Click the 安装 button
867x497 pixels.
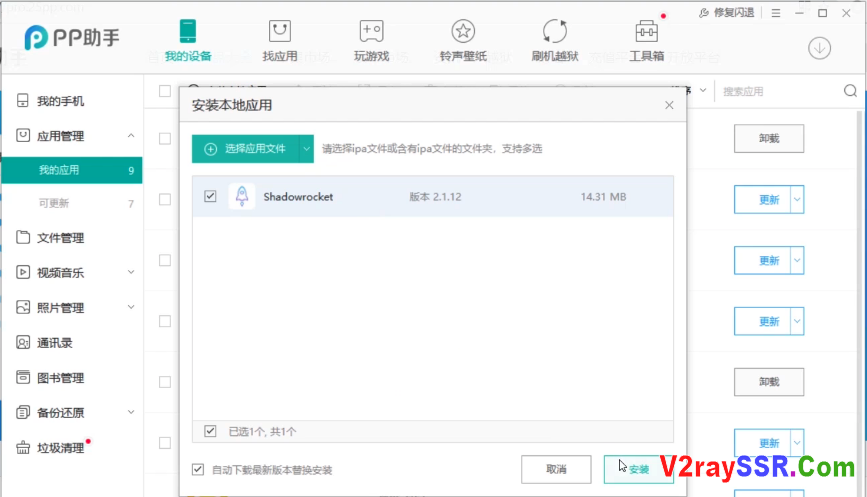click(x=638, y=469)
